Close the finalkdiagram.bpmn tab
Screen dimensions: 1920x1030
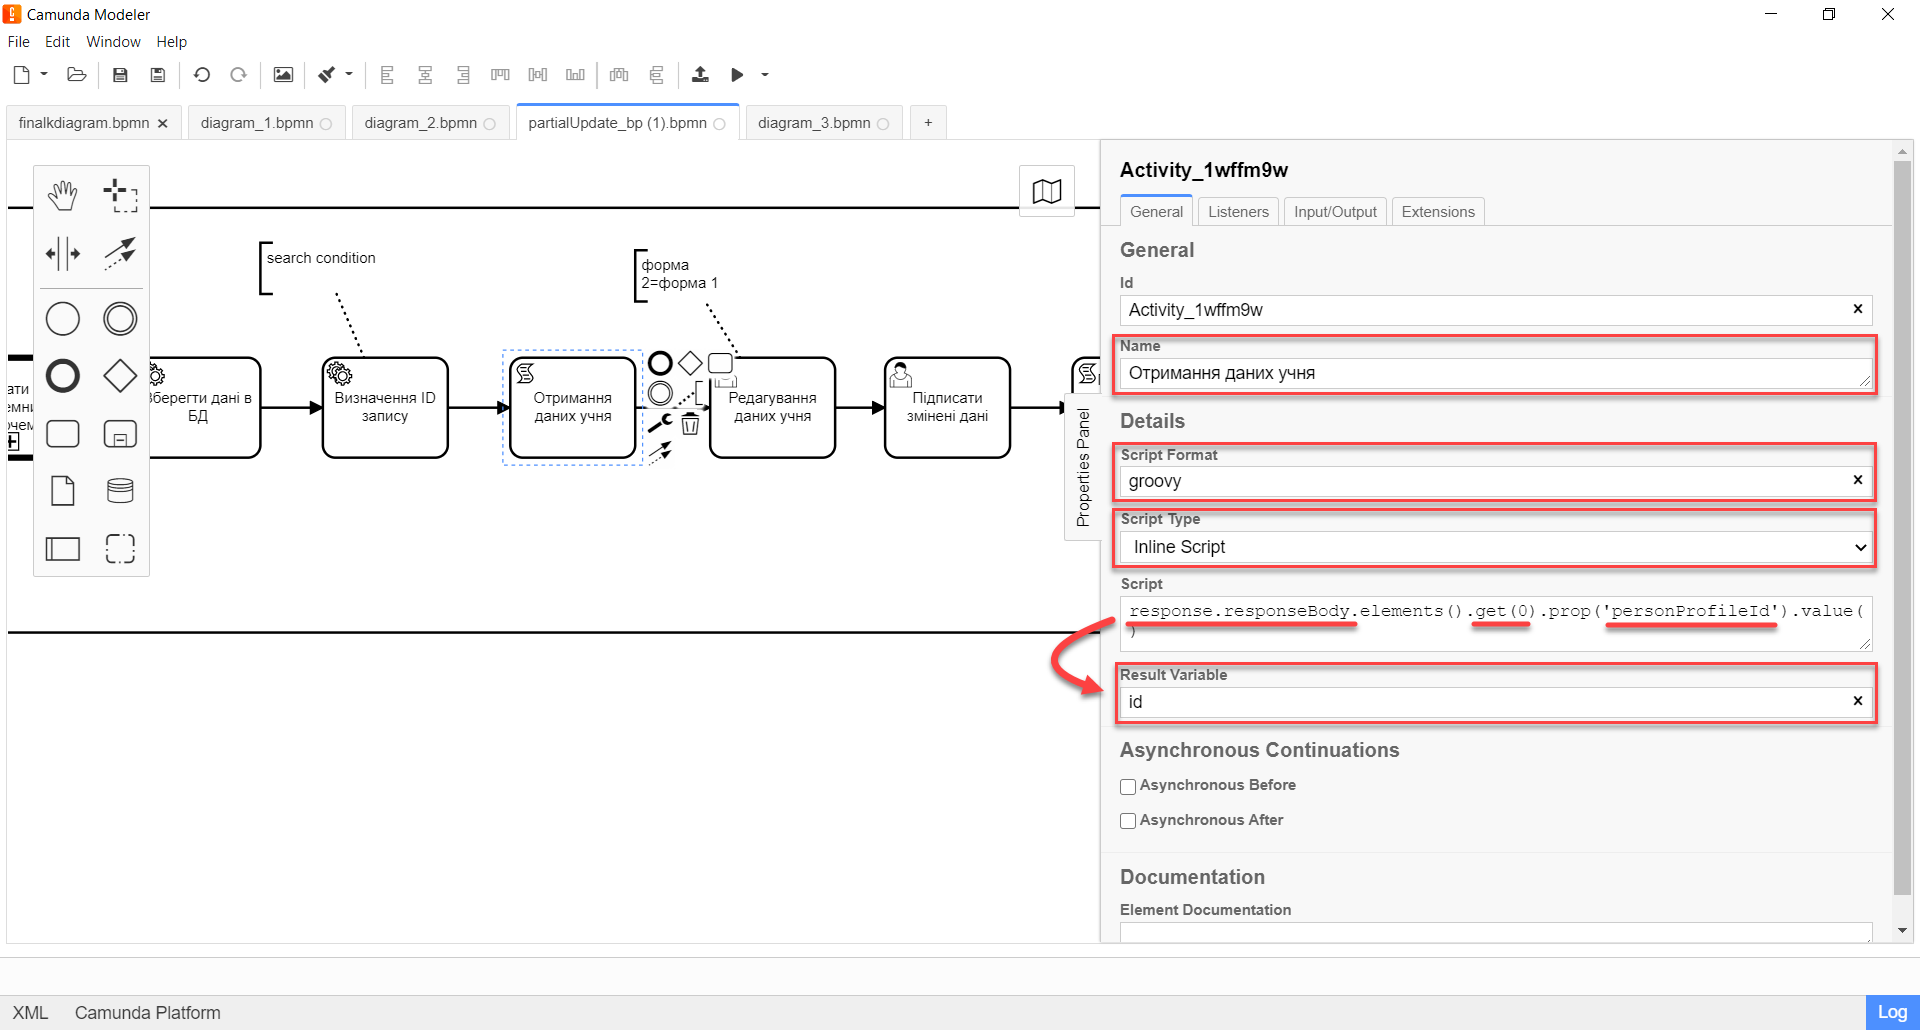162,124
